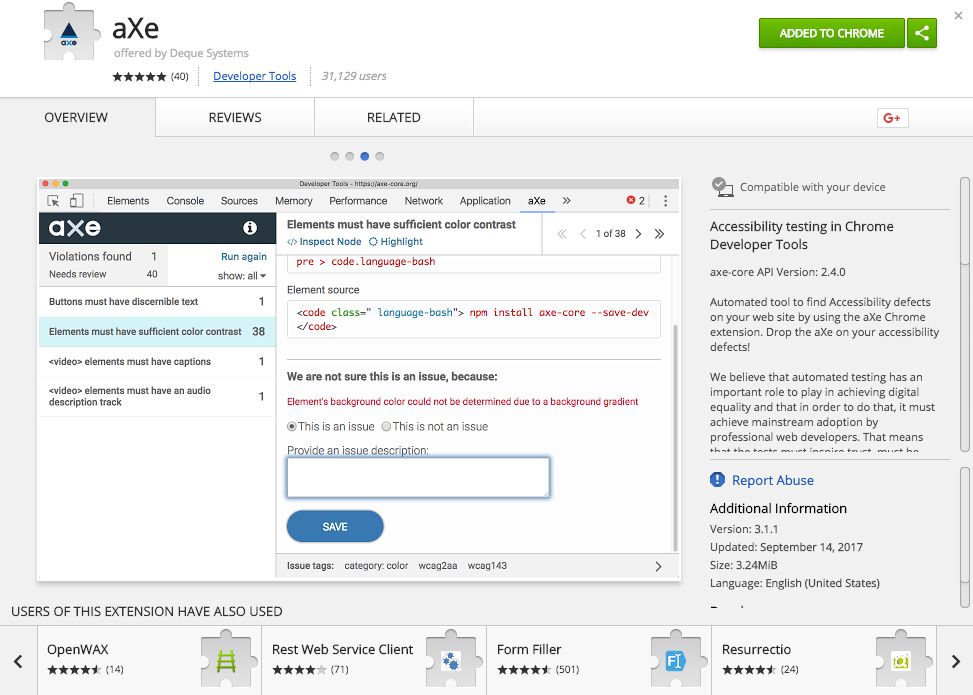Click the issue description text box
The width and height of the screenshot is (973, 695).
point(418,477)
